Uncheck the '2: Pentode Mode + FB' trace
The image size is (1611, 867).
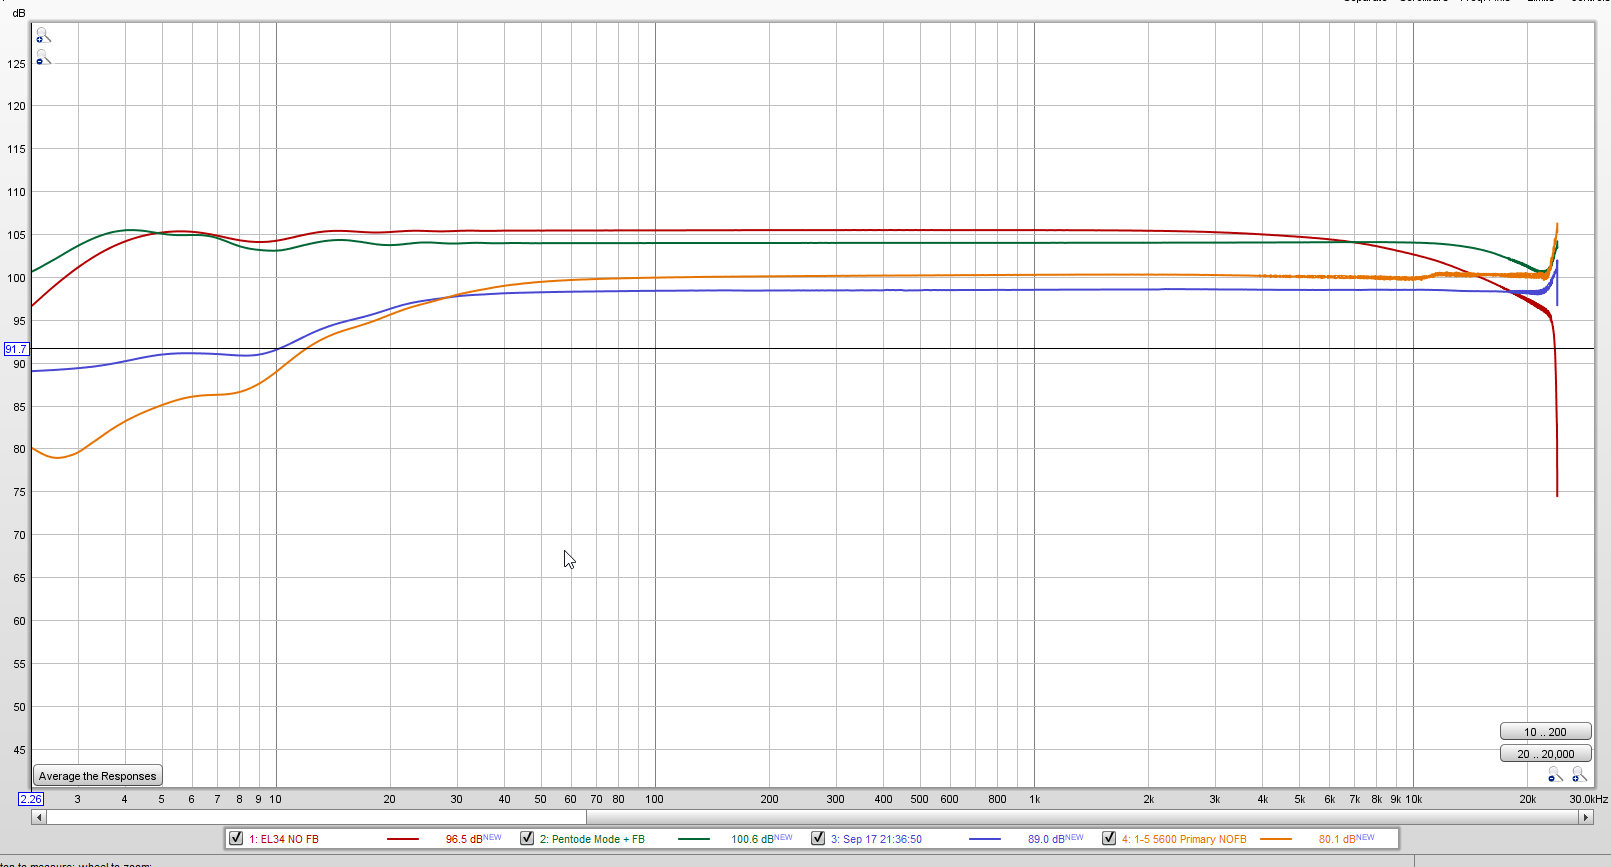[527, 838]
